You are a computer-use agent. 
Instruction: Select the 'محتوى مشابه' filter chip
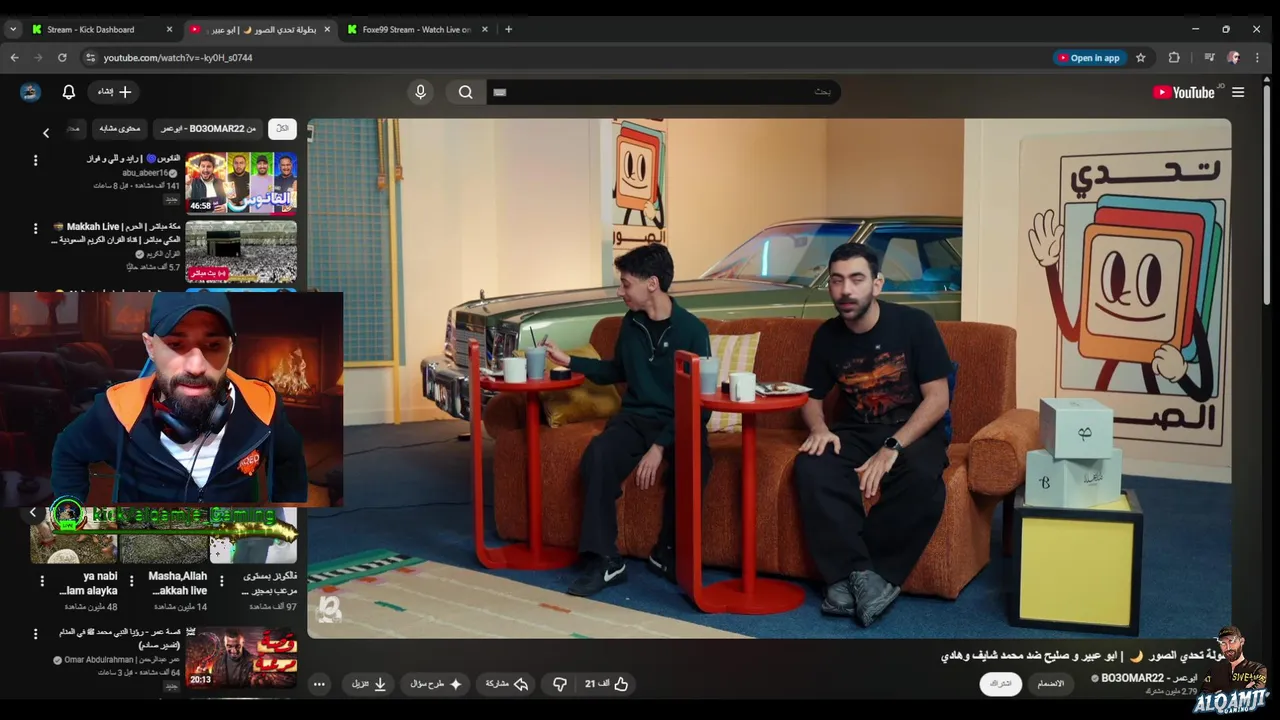pos(120,128)
